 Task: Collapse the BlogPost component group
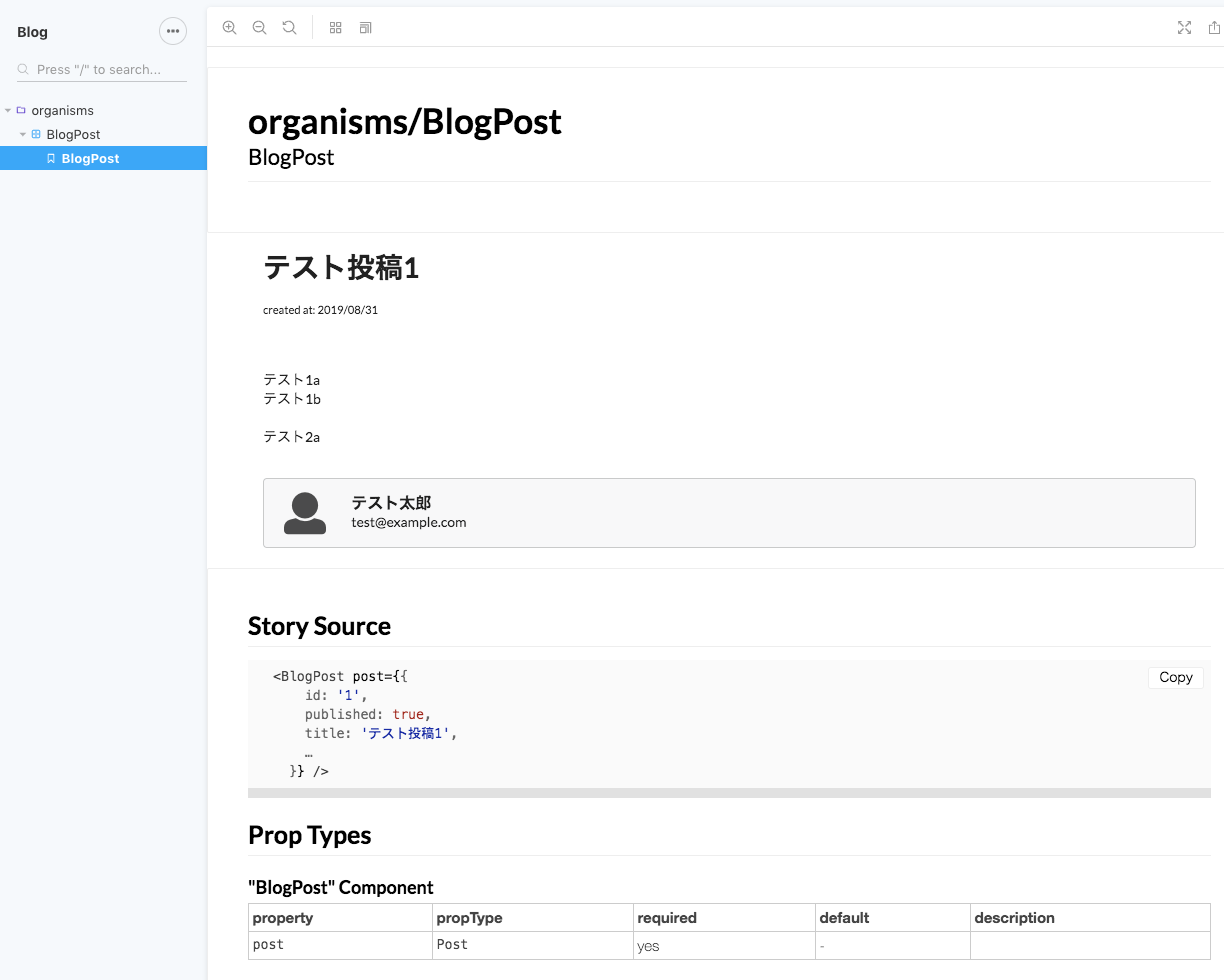pyautogui.click(x=22, y=134)
